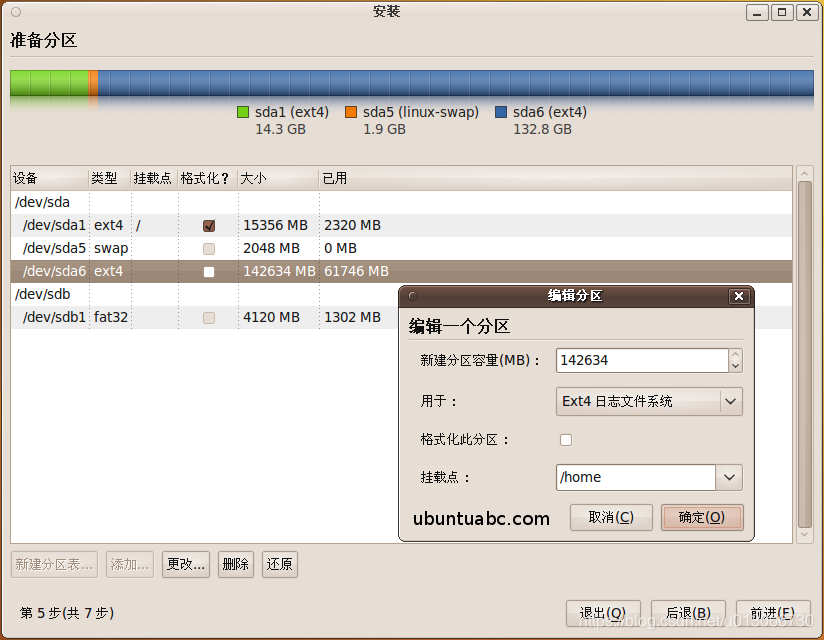Sort by 大小 column header
824x640 pixels.
[278, 178]
